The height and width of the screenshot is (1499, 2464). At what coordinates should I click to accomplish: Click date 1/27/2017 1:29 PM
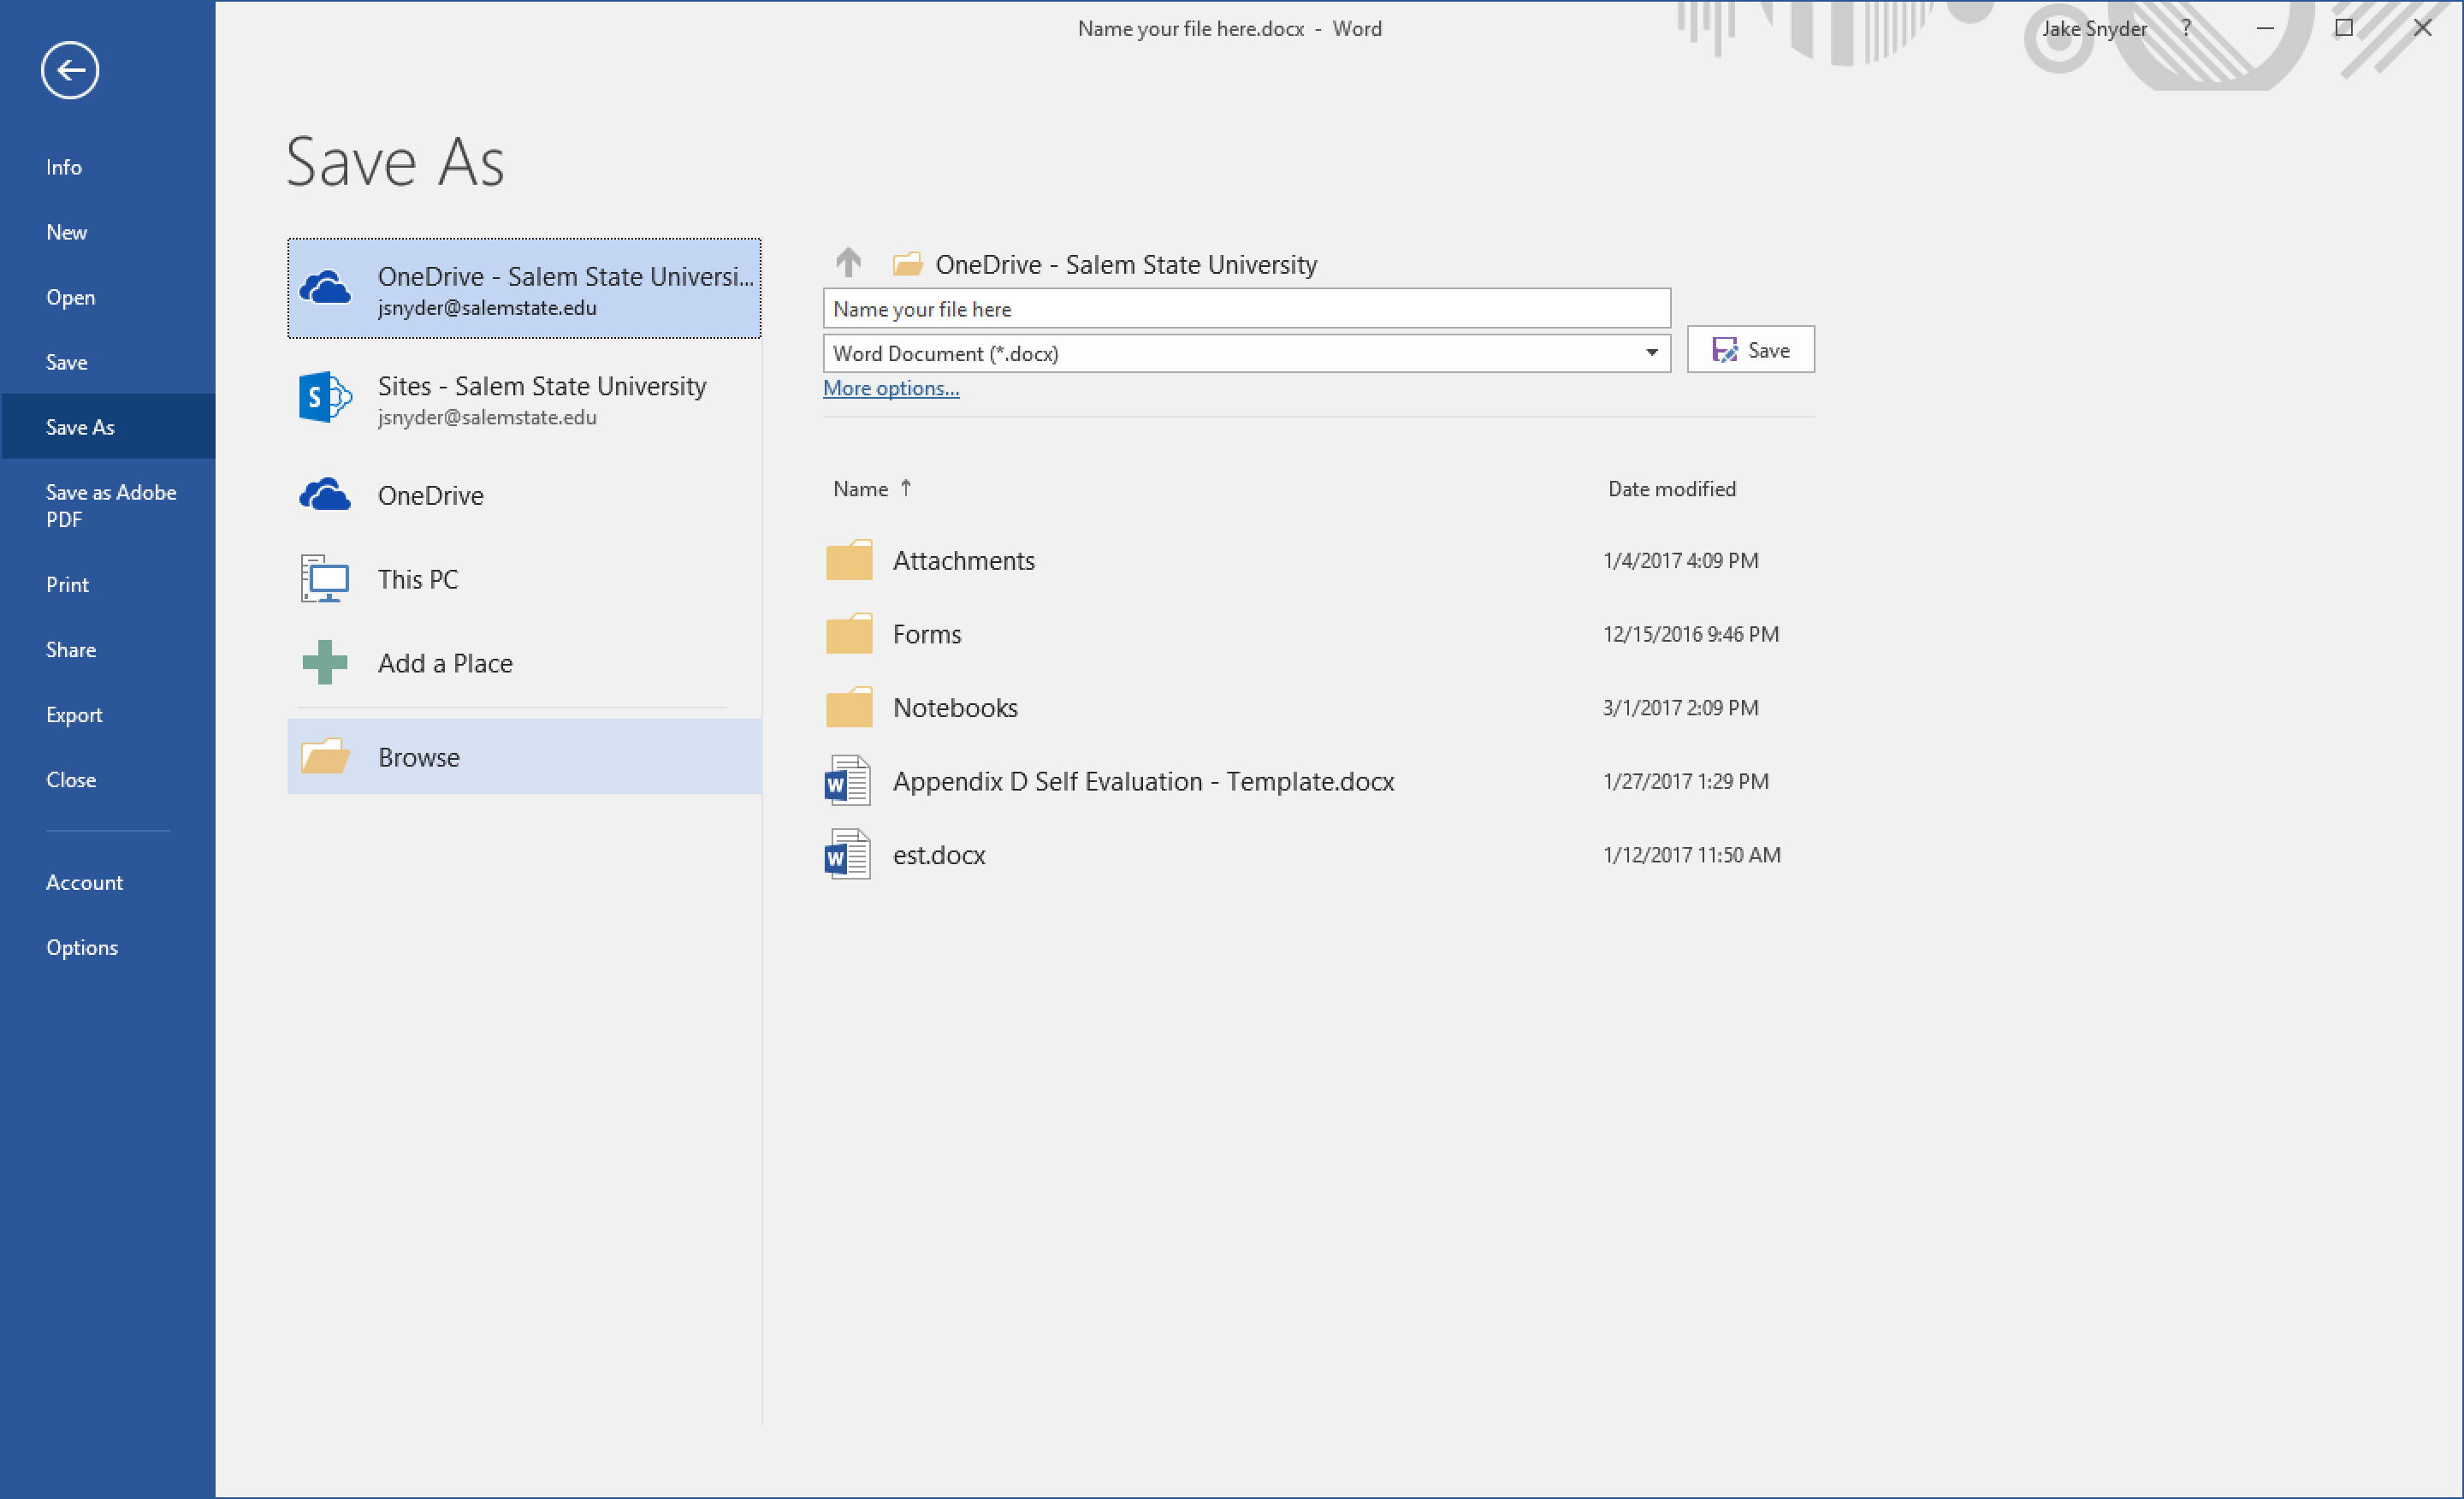pos(1686,782)
